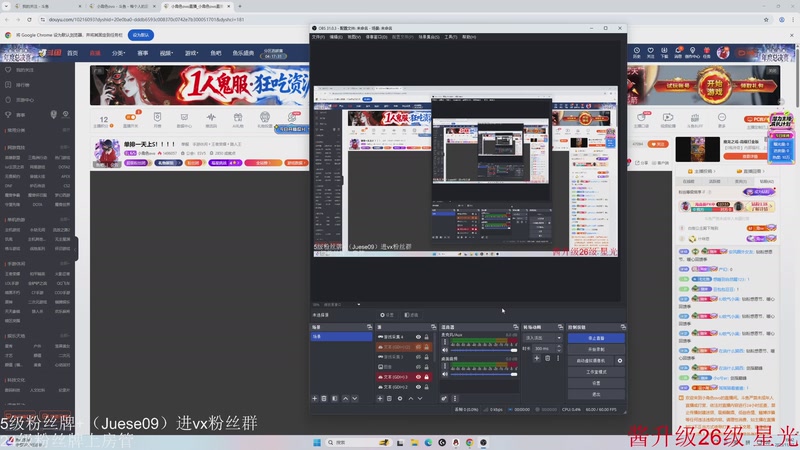This screenshot has width=800, height=450.
Task: Move selected source down in Sources panel
Action: [420, 398]
